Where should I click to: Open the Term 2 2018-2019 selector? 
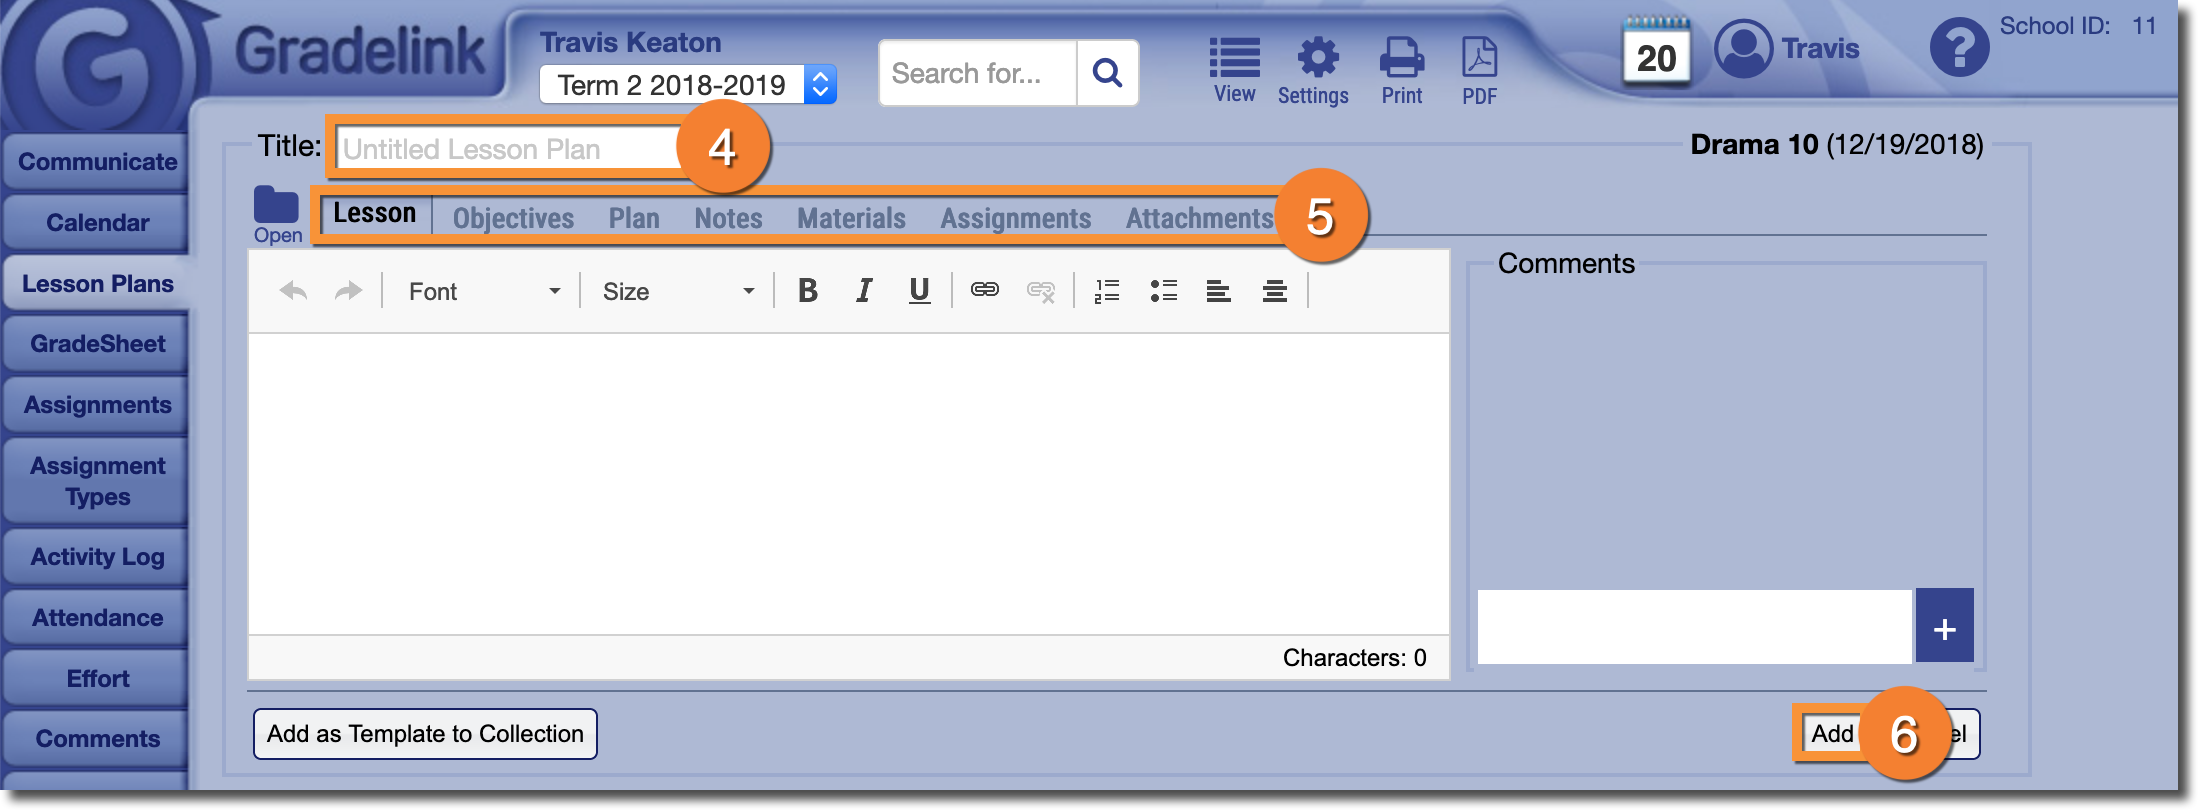point(688,85)
